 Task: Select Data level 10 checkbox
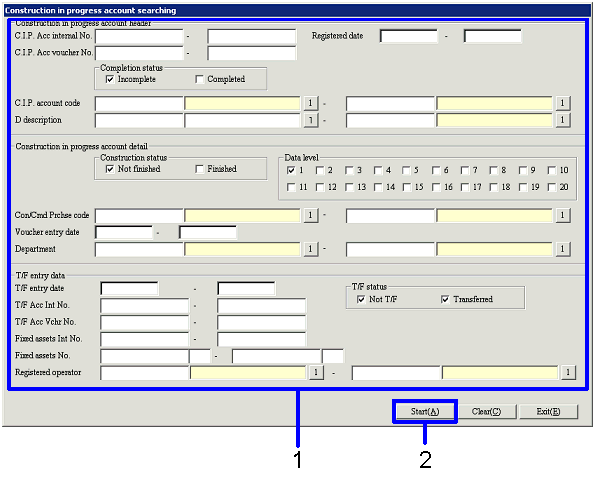click(x=552, y=170)
